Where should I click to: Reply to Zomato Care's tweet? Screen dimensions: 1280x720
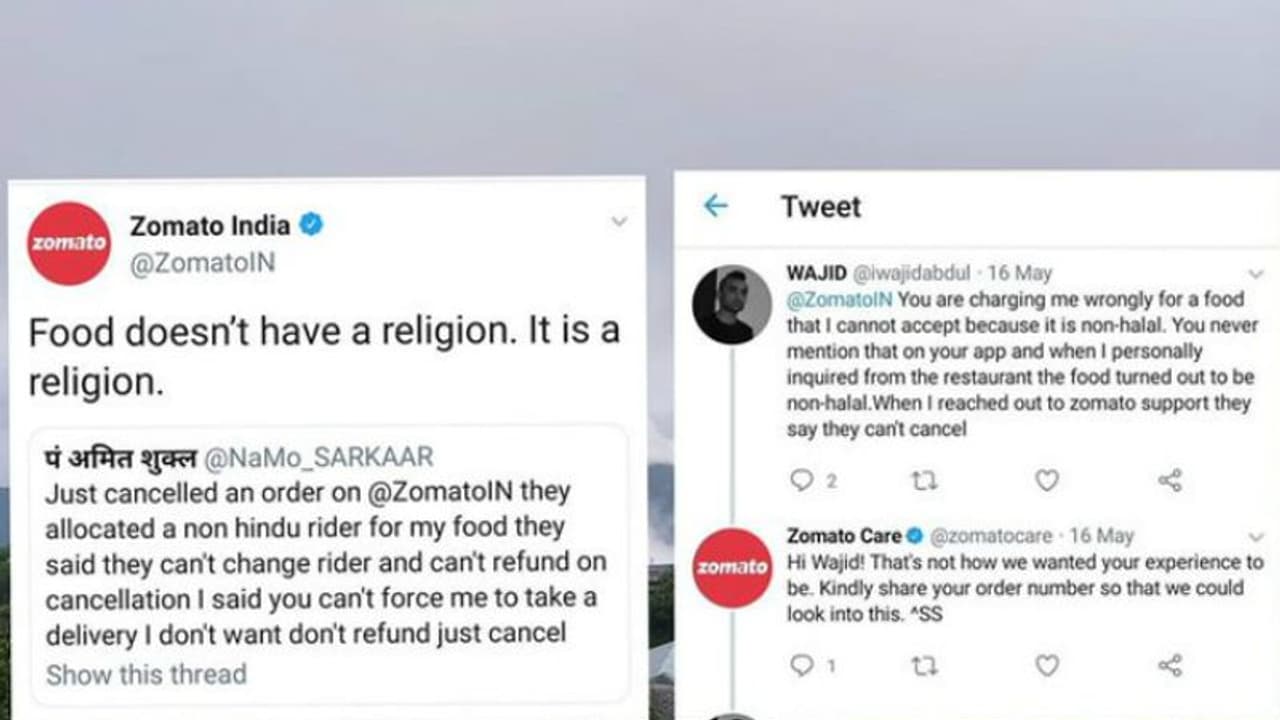[802, 665]
